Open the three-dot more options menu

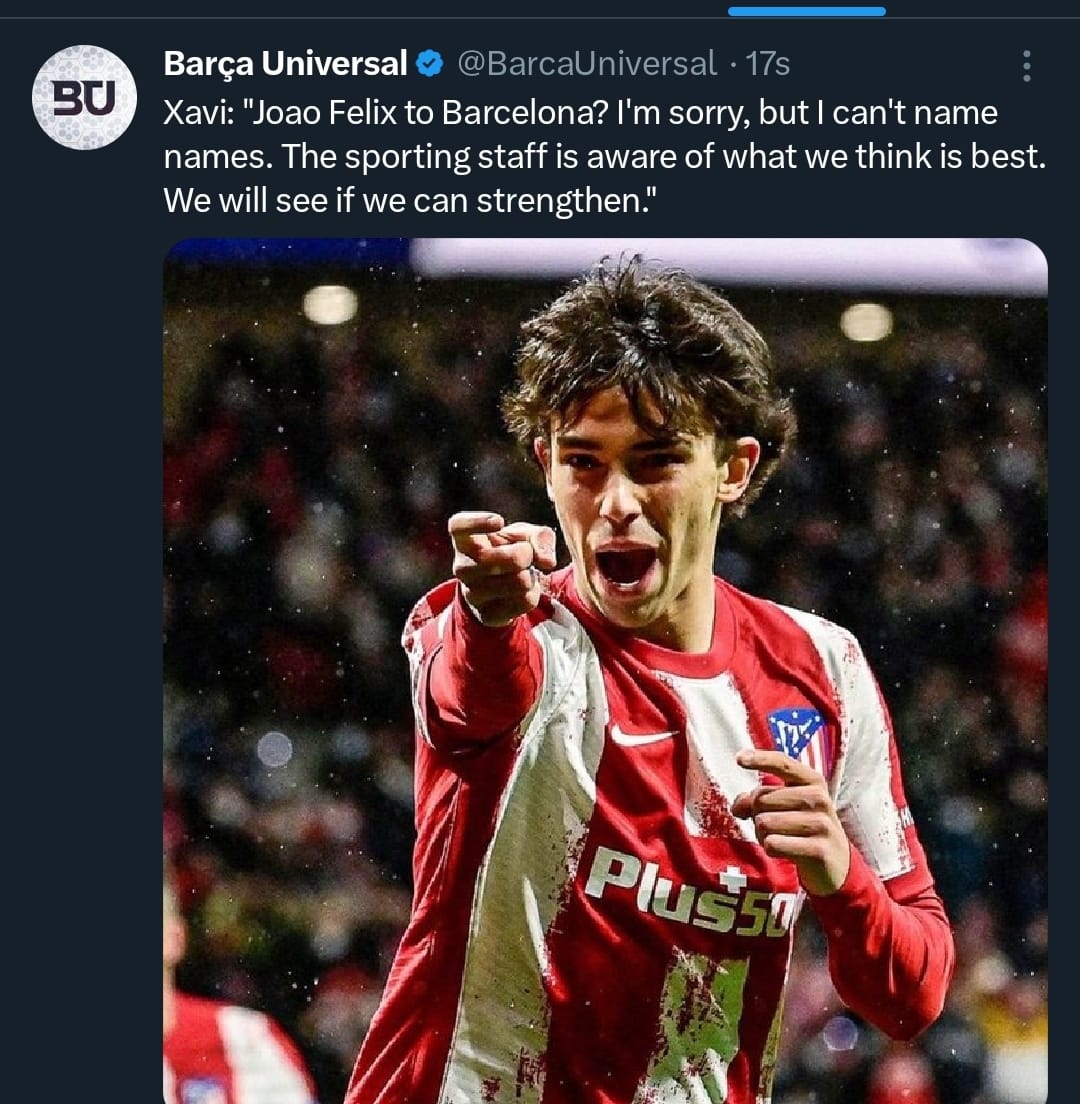[1026, 65]
